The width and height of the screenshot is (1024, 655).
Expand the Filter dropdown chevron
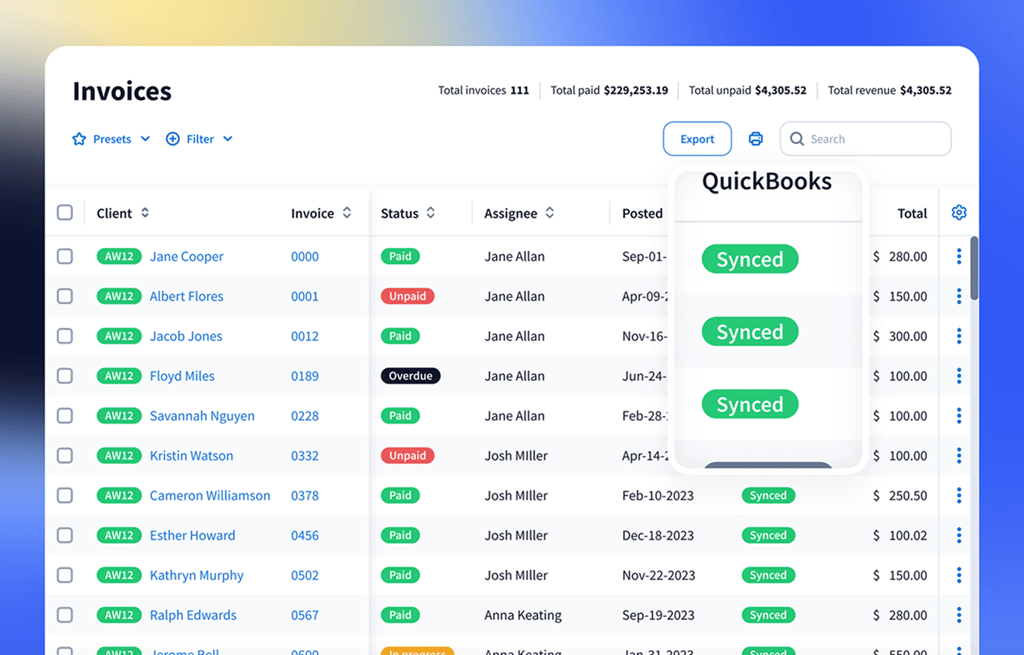tap(228, 139)
